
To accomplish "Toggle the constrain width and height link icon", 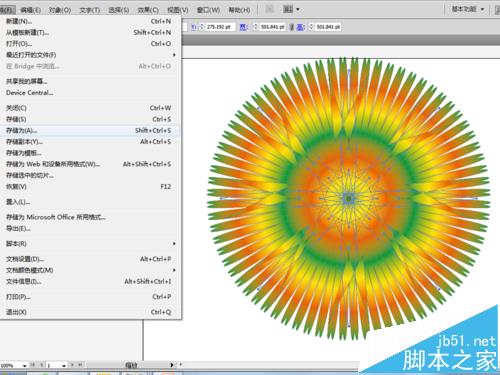I will [292, 27].
